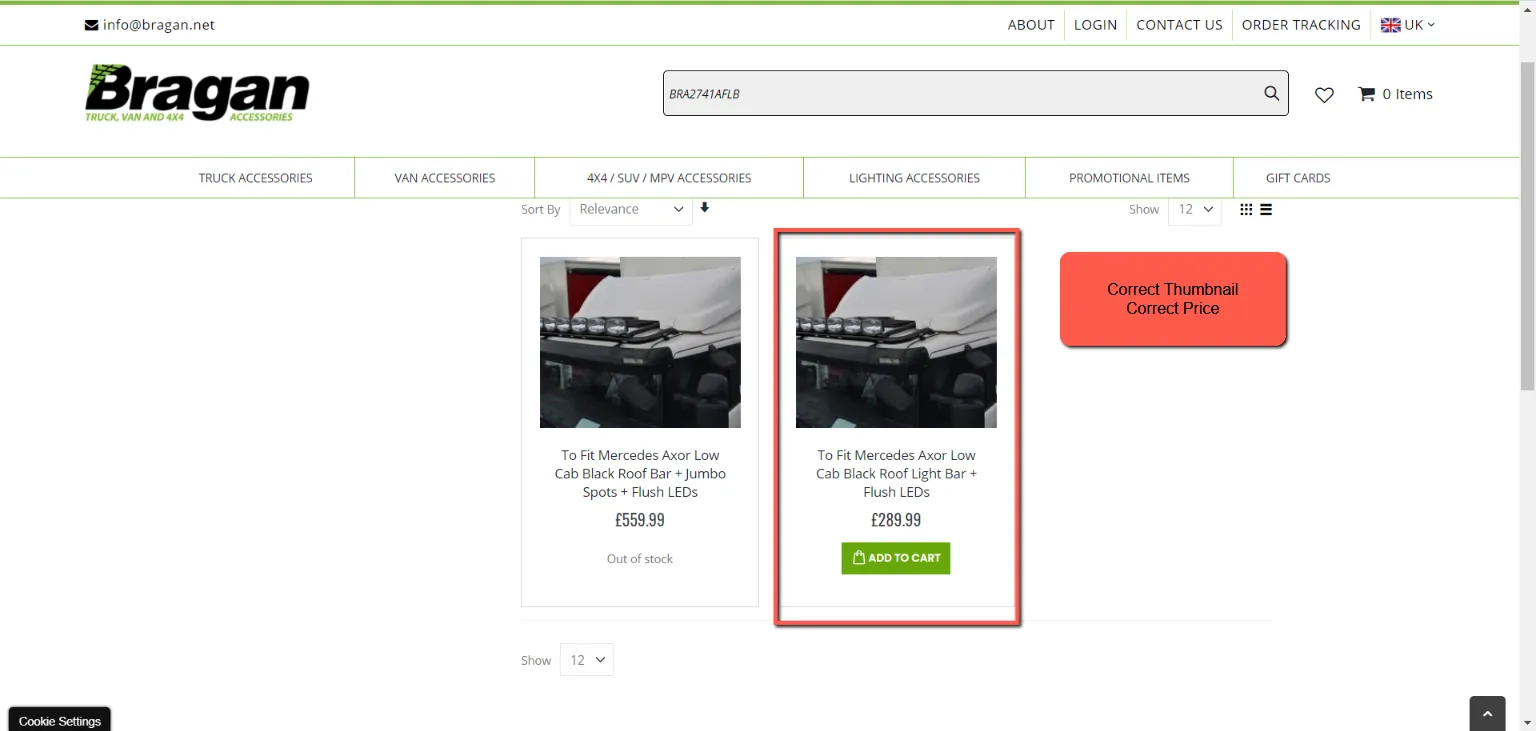
Task: Open Promotional Items menu
Action: click(1129, 178)
